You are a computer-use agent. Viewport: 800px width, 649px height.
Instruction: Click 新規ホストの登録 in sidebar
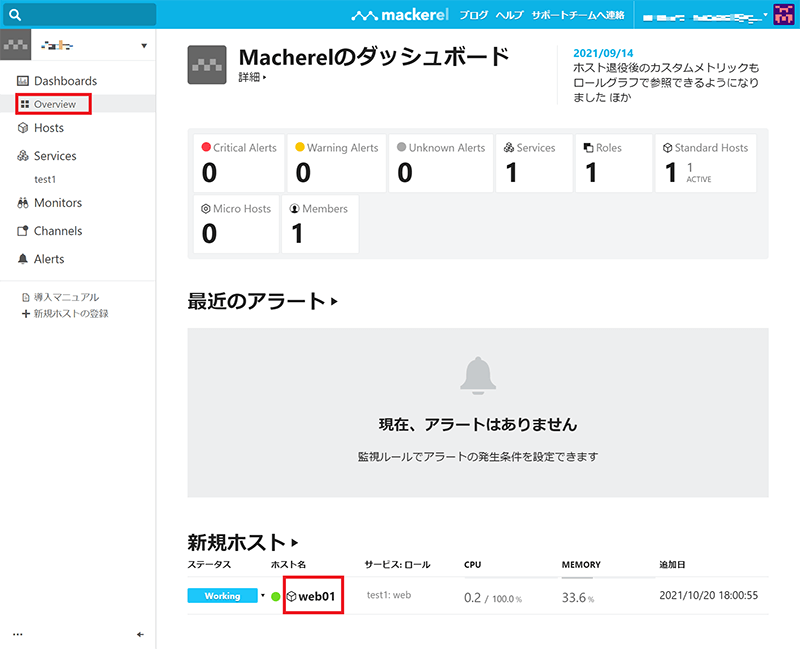pyautogui.click(x=70, y=314)
